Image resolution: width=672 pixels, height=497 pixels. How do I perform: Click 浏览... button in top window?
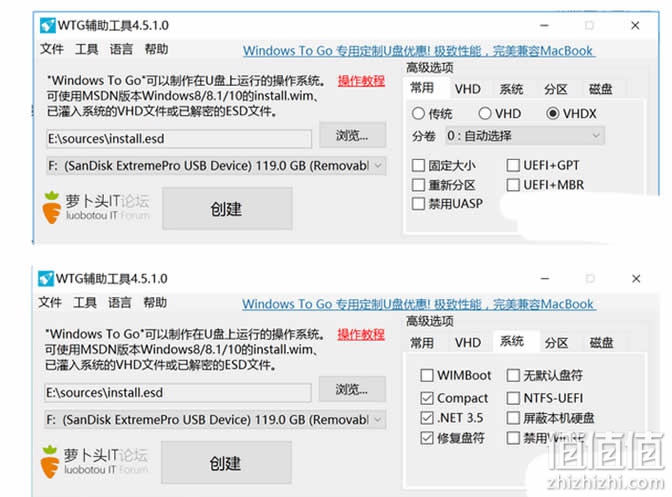(x=352, y=135)
